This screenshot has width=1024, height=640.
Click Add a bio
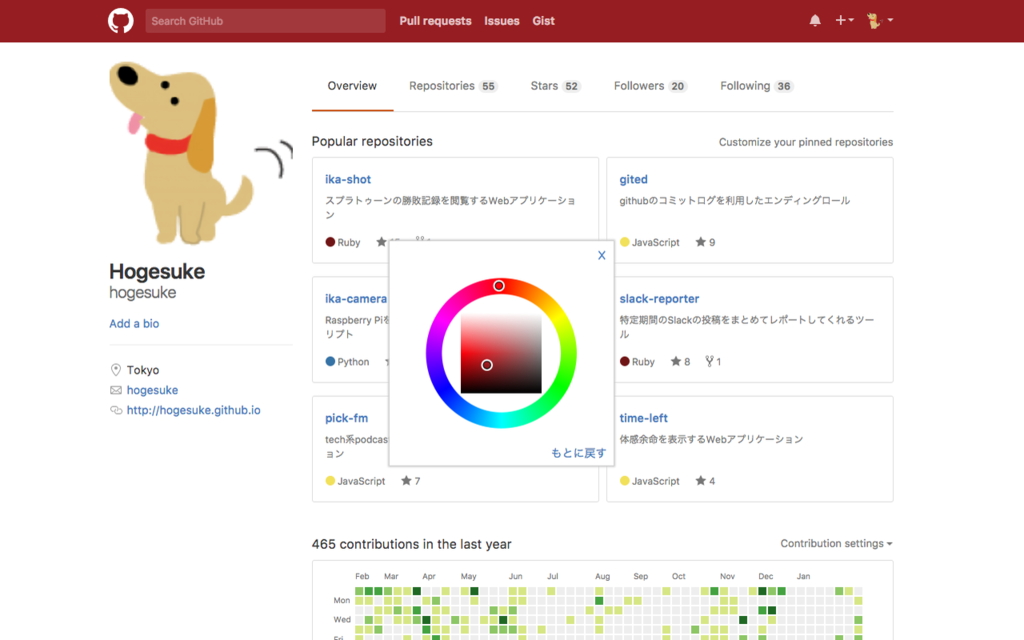[x=134, y=324]
